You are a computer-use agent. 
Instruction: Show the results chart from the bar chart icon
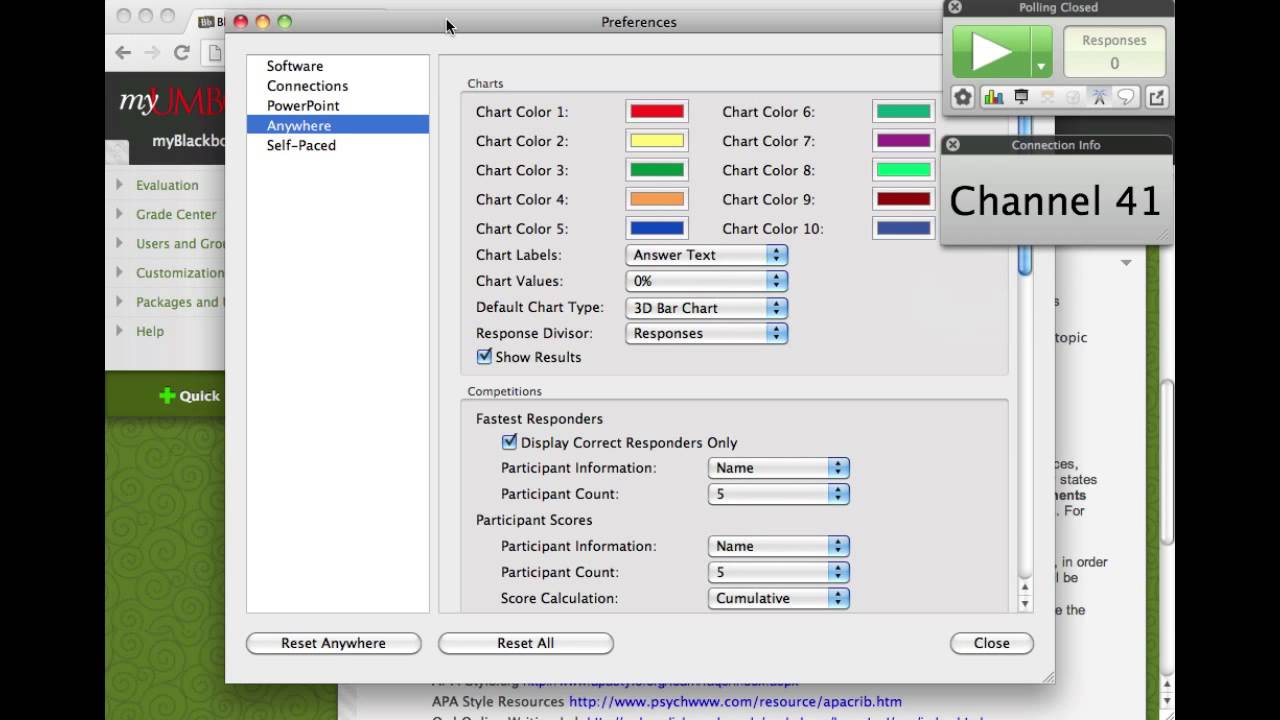coord(993,97)
